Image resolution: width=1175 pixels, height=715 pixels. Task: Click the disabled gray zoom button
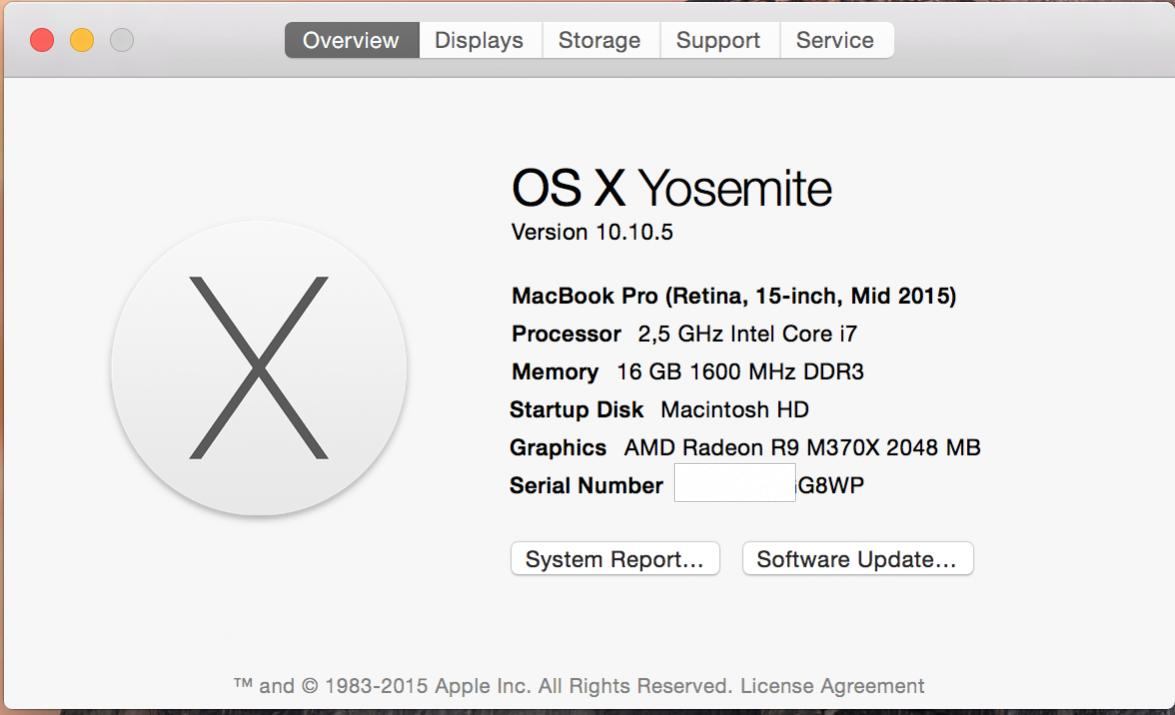coord(121,40)
